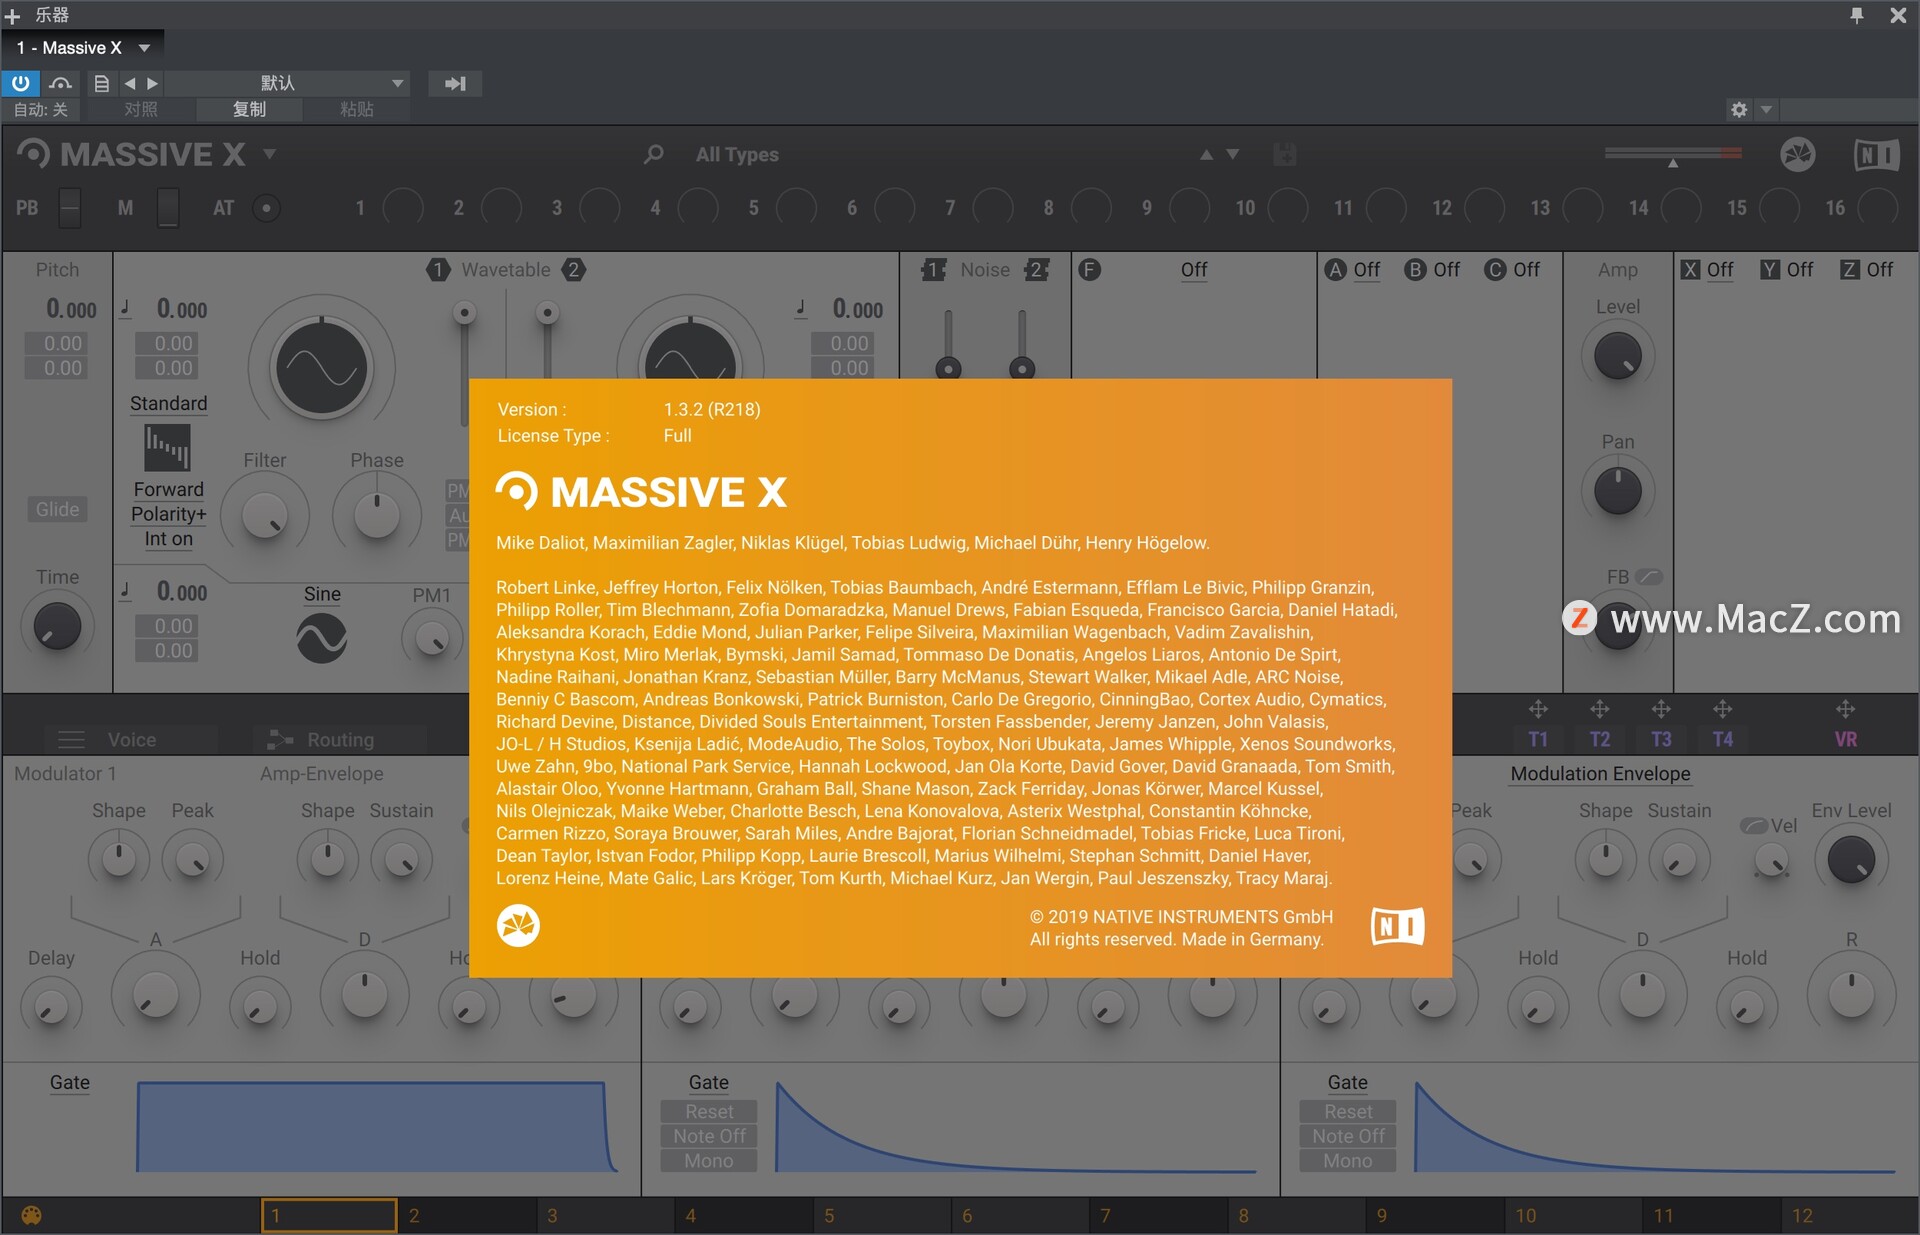Toggle the Int on setting

coord(168,539)
